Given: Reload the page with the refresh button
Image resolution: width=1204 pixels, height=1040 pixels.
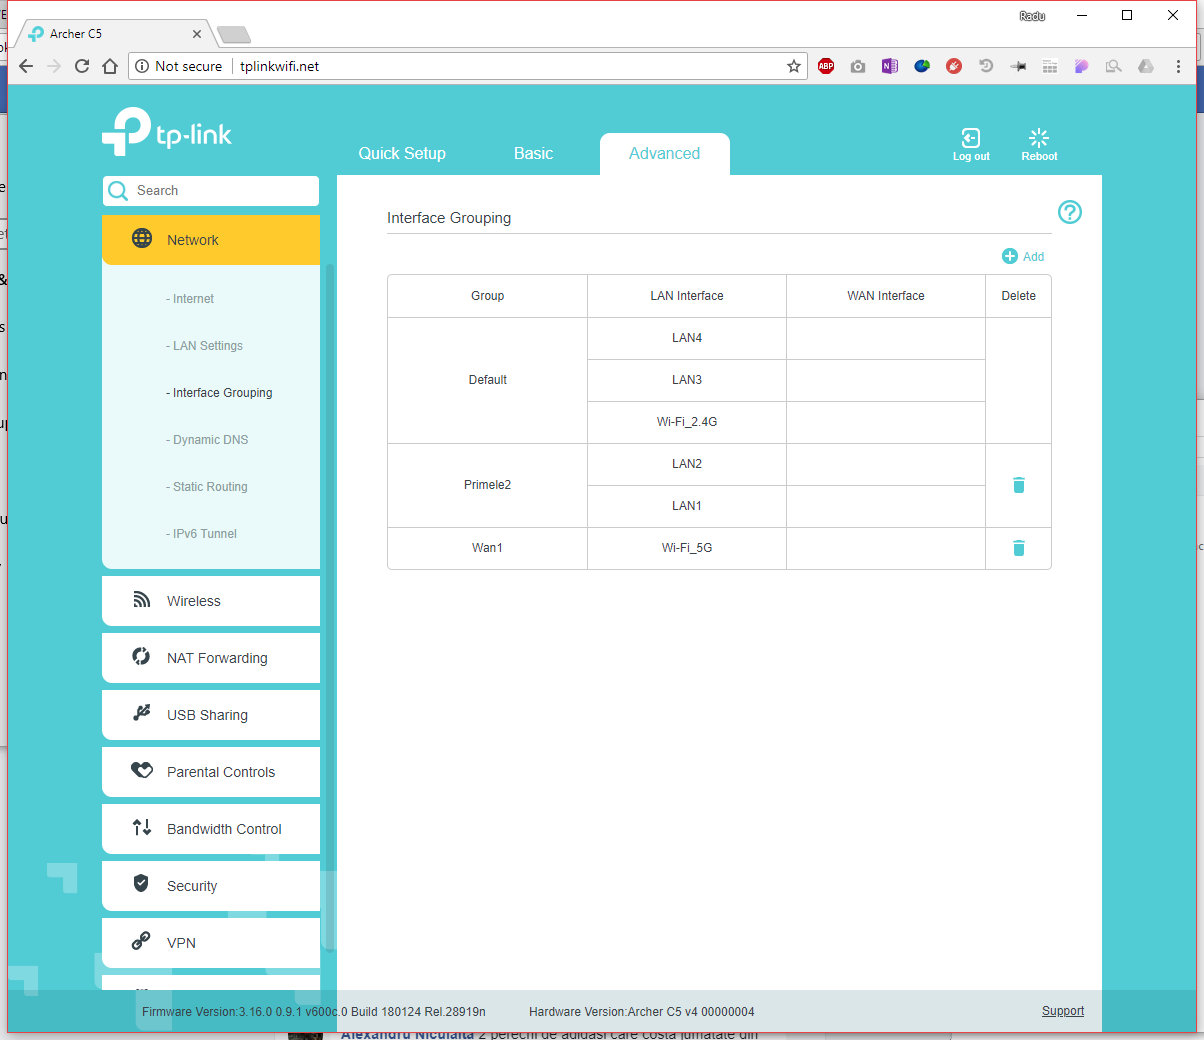Looking at the screenshot, I should (x=82, y=66).
